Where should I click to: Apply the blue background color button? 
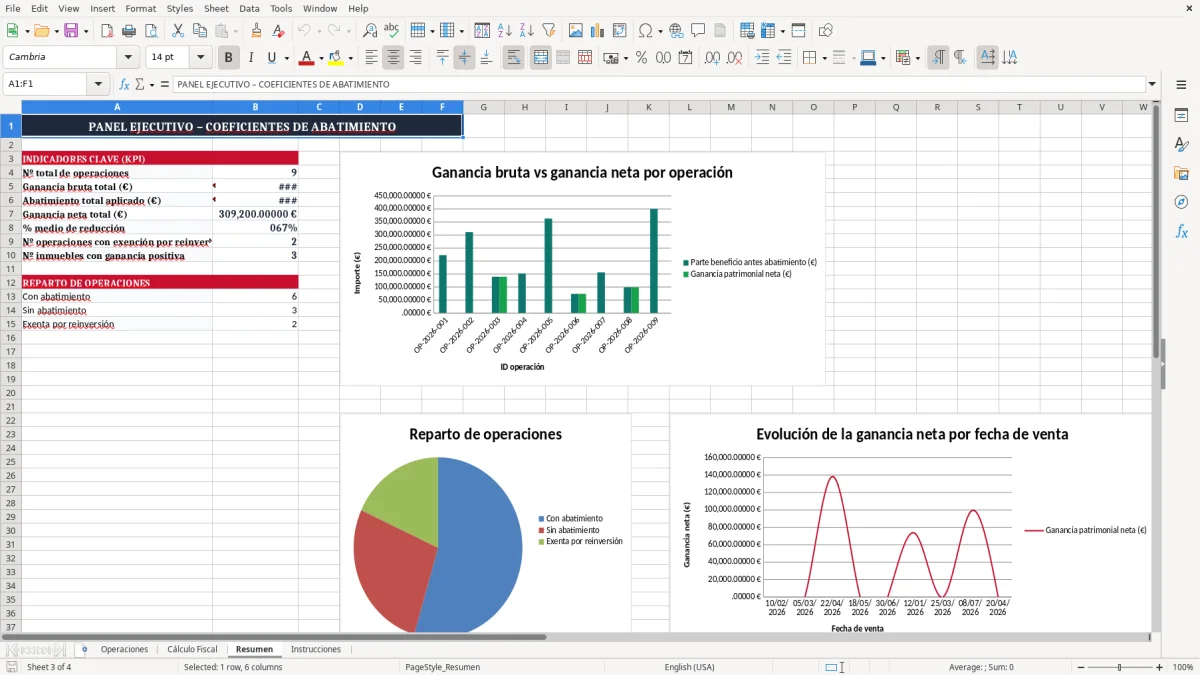(x=868, y=58)
